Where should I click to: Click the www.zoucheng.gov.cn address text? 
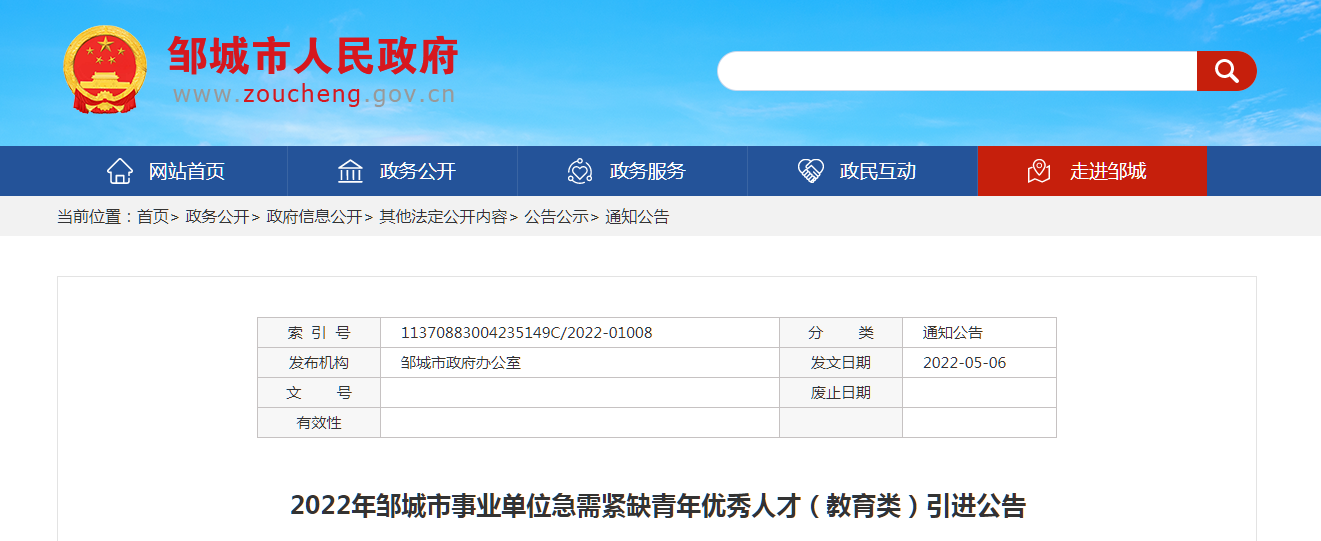pos(314,95)
